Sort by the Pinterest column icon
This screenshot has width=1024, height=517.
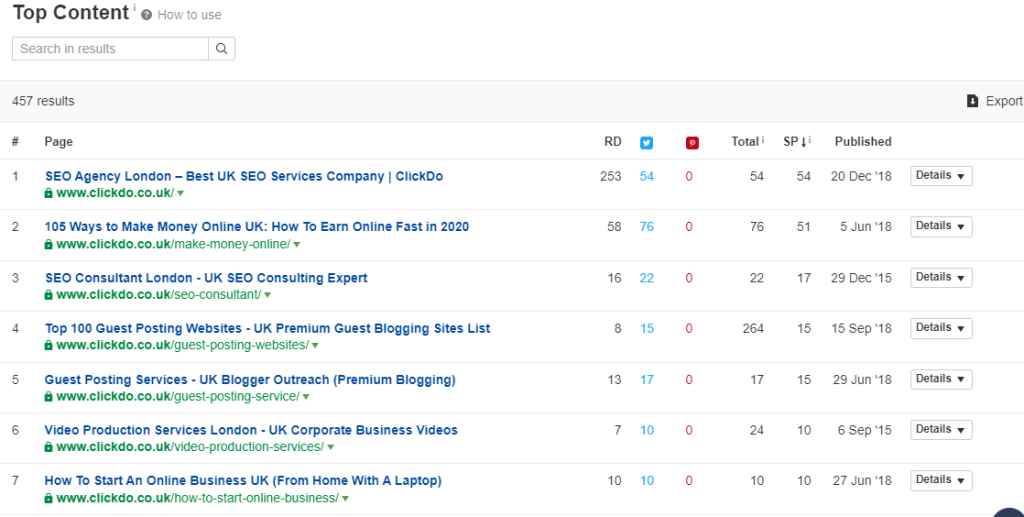[692, 143]
